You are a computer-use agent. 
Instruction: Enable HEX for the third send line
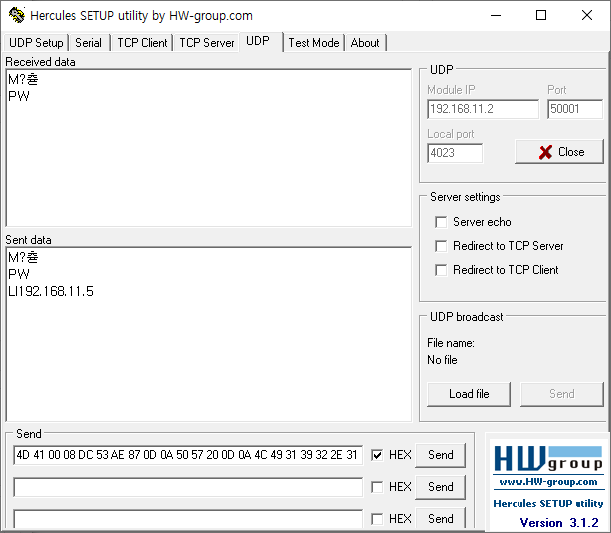[377, 519]
